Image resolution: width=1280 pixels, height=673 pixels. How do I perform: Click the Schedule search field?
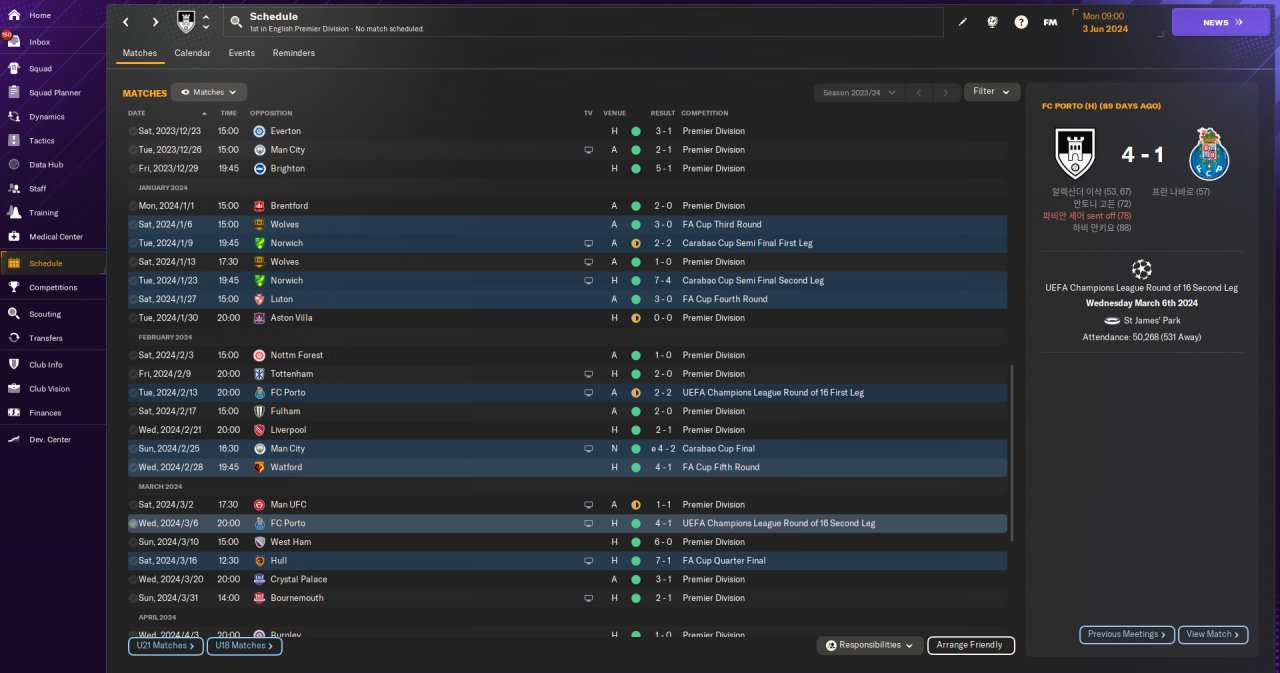583,22
